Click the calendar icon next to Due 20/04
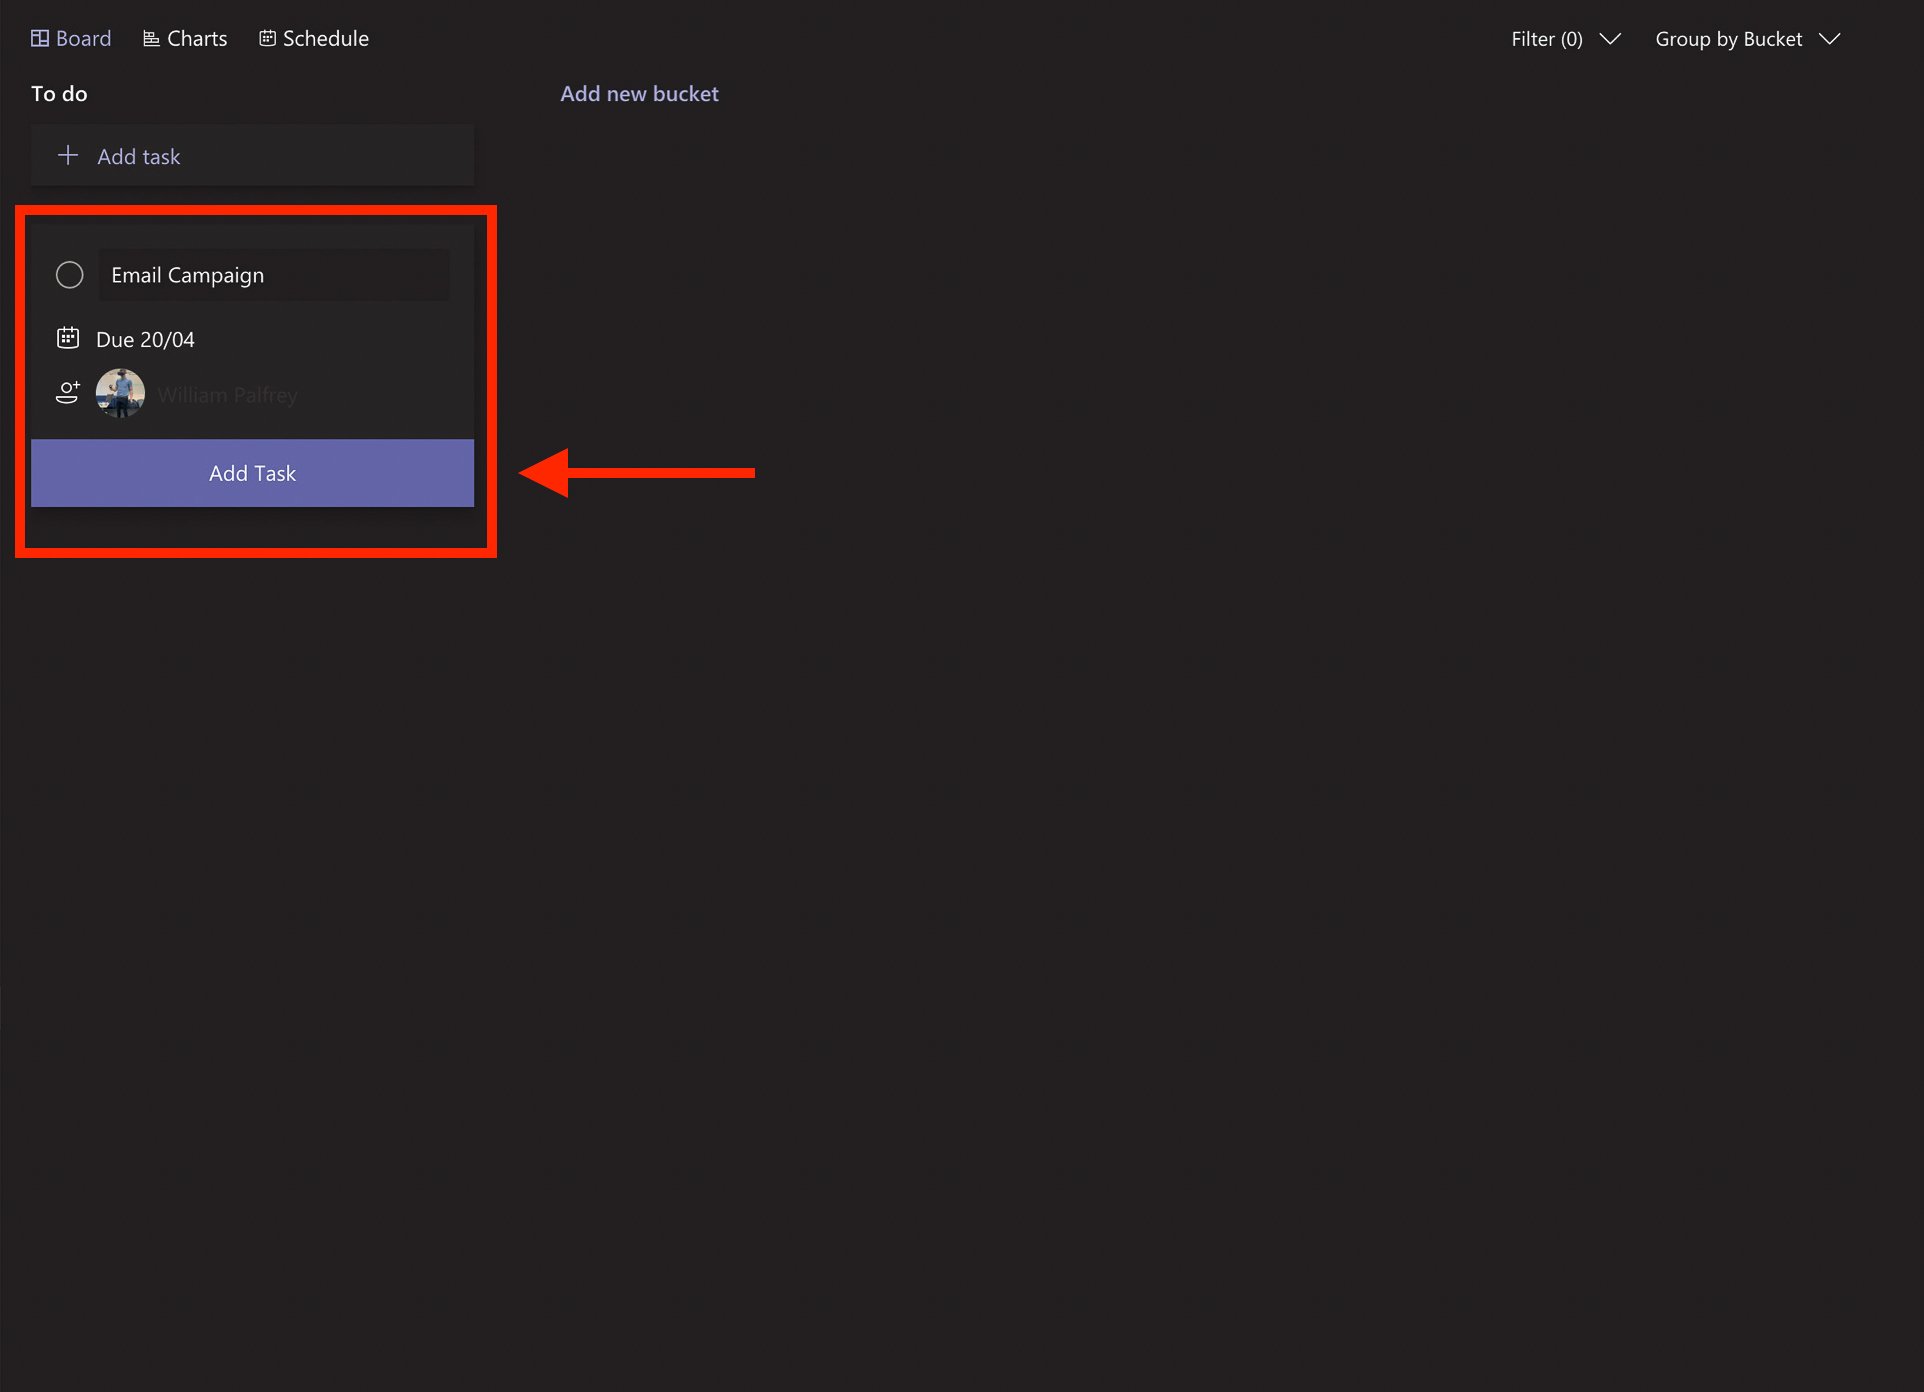Screen dimensions: 1924x1392 (x=68, y=338)
